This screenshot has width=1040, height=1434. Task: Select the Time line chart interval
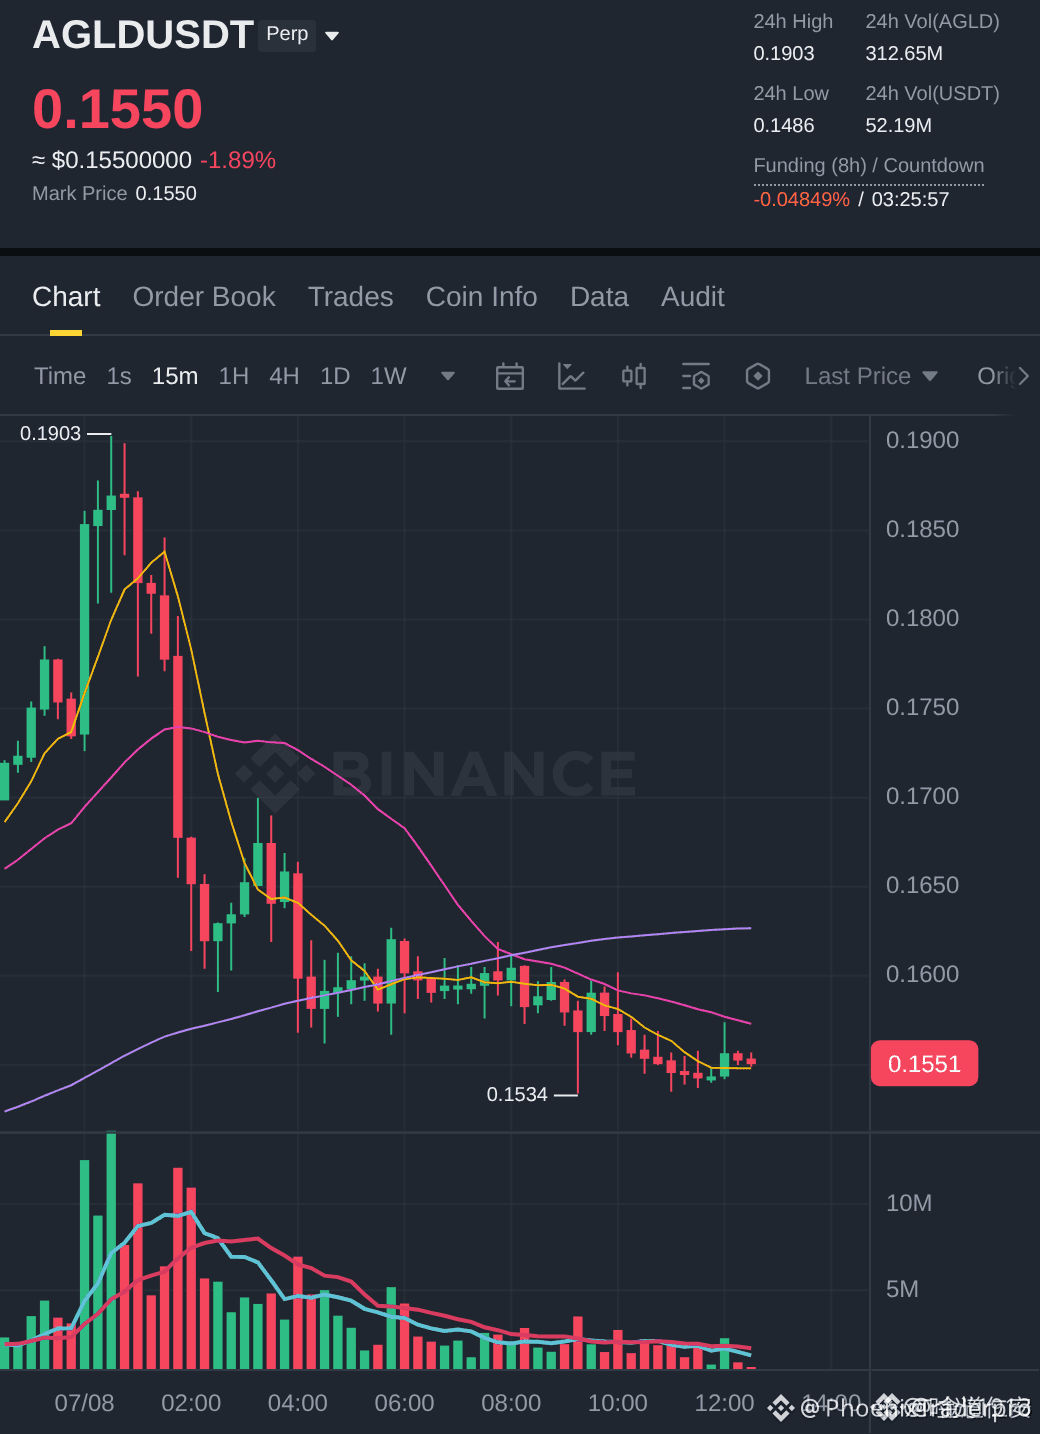60,376
